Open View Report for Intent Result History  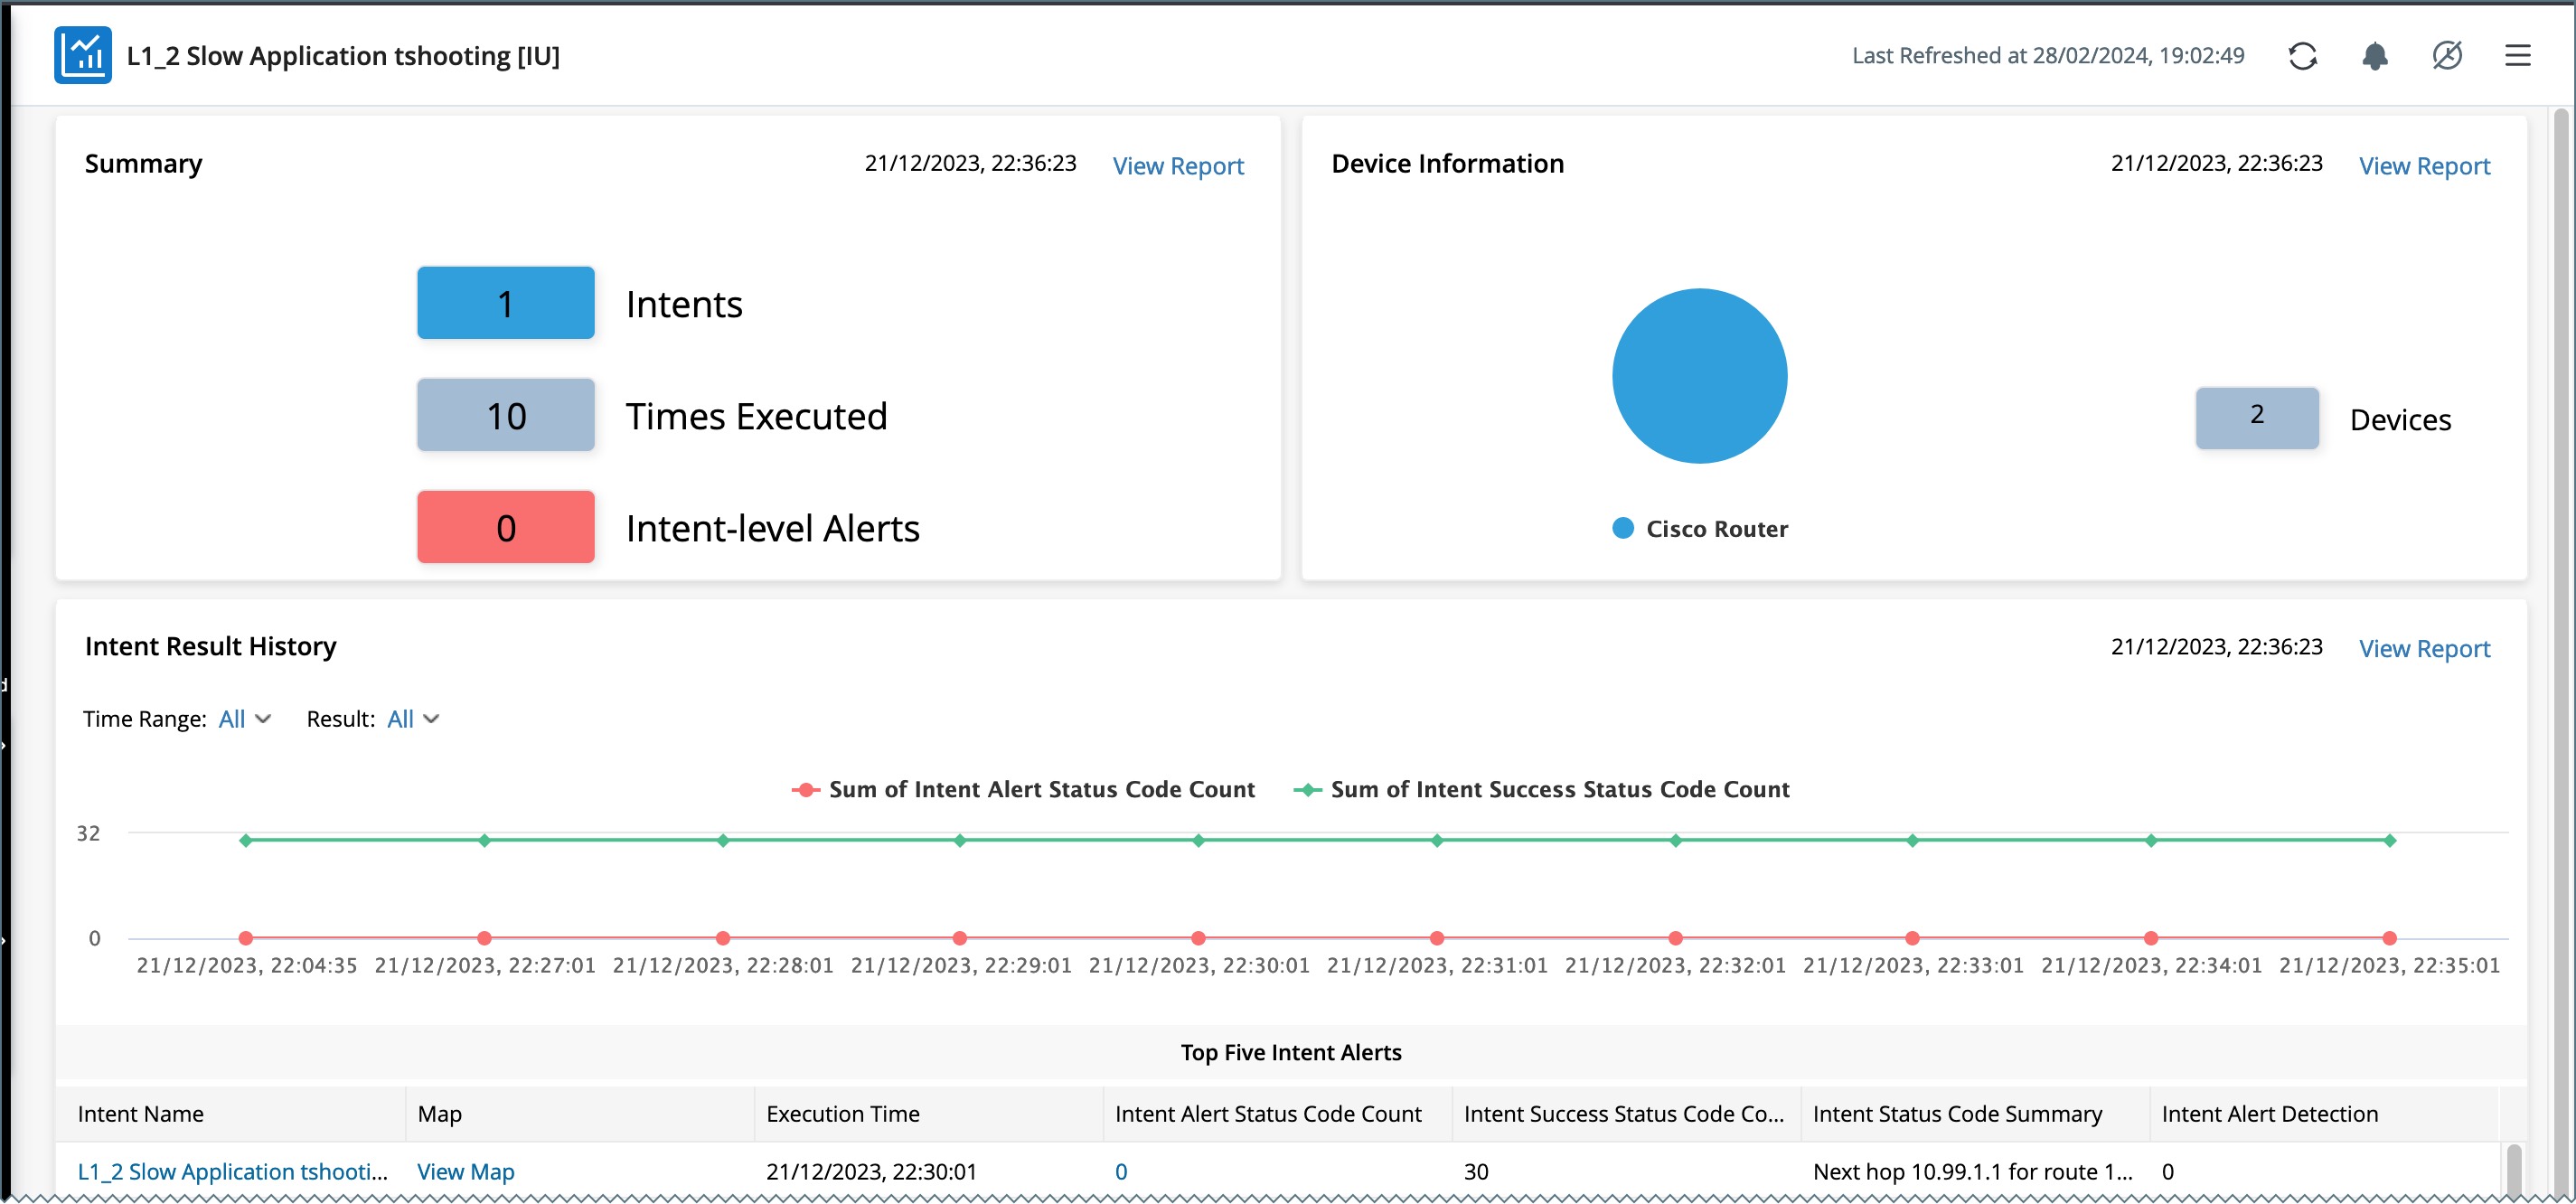click(2423, 649)
